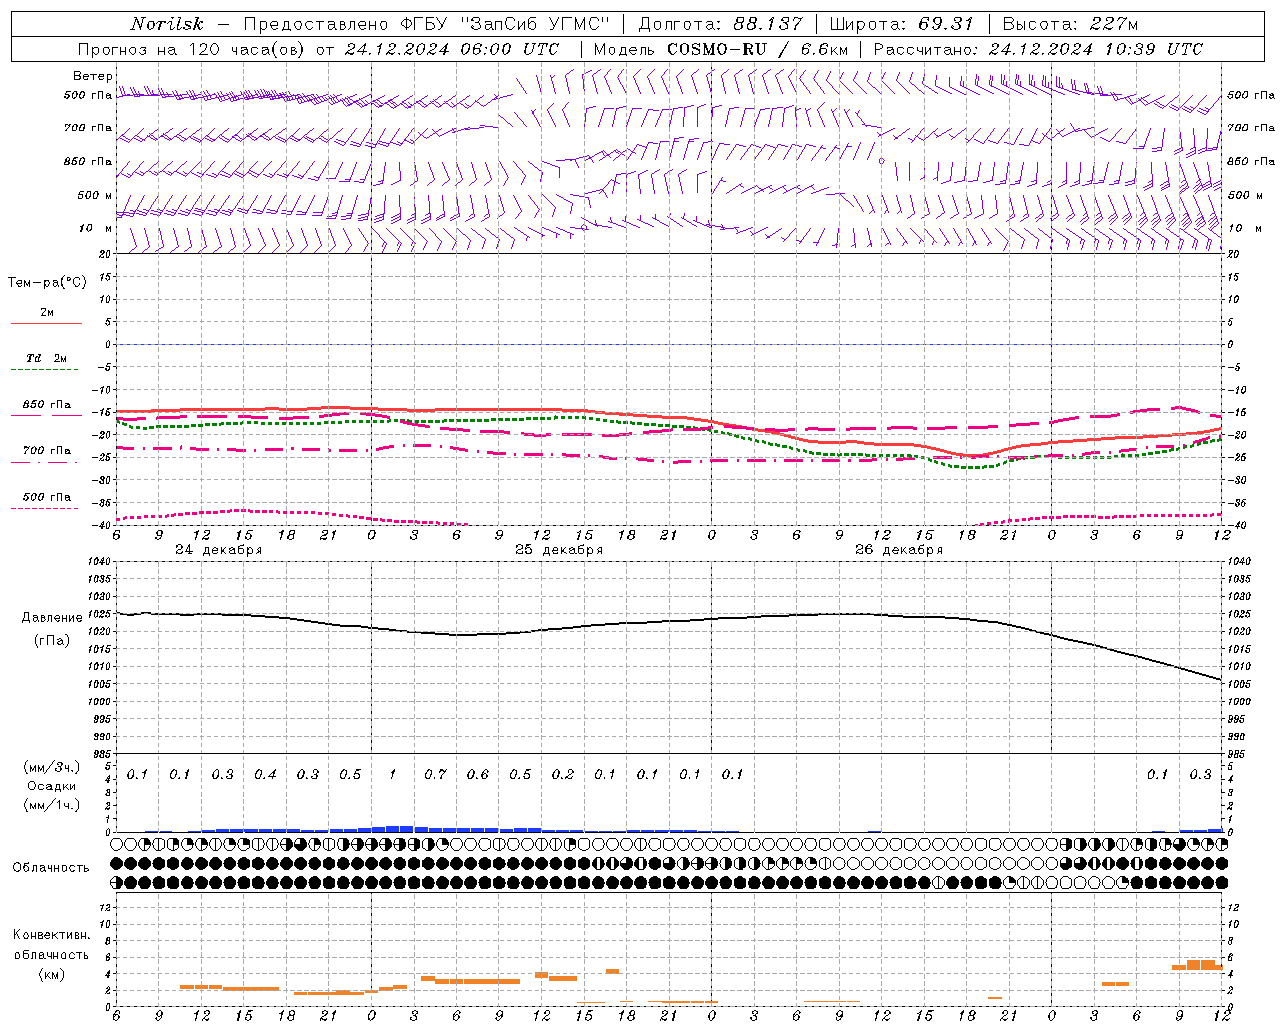The height and width of the screenshot is (1024, 1280).
Task: Click the "0.4" three-hour precipitation value
Action: (265, 775)
